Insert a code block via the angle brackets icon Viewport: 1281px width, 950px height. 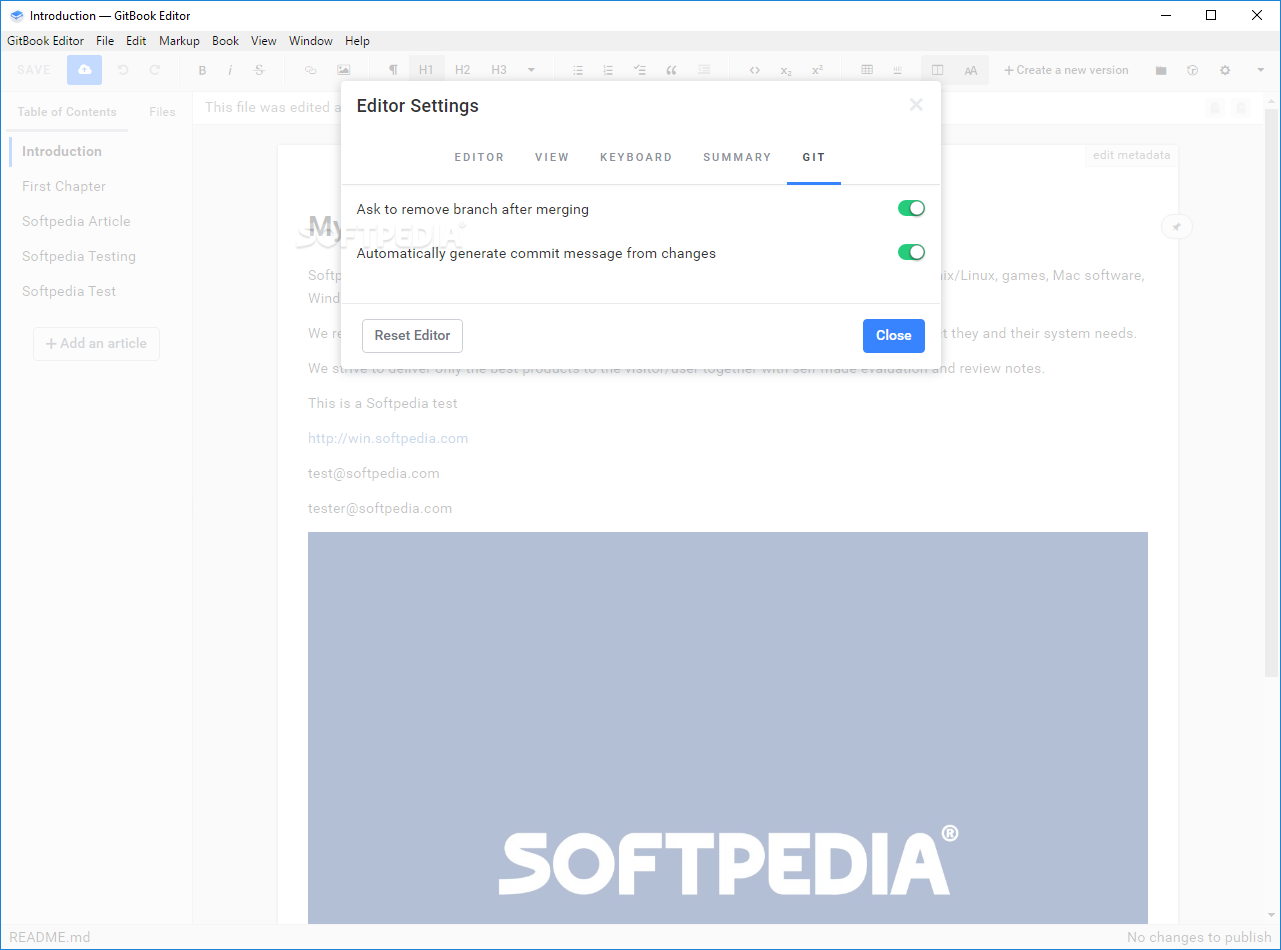pyautogui.click(x=755, y=70)
